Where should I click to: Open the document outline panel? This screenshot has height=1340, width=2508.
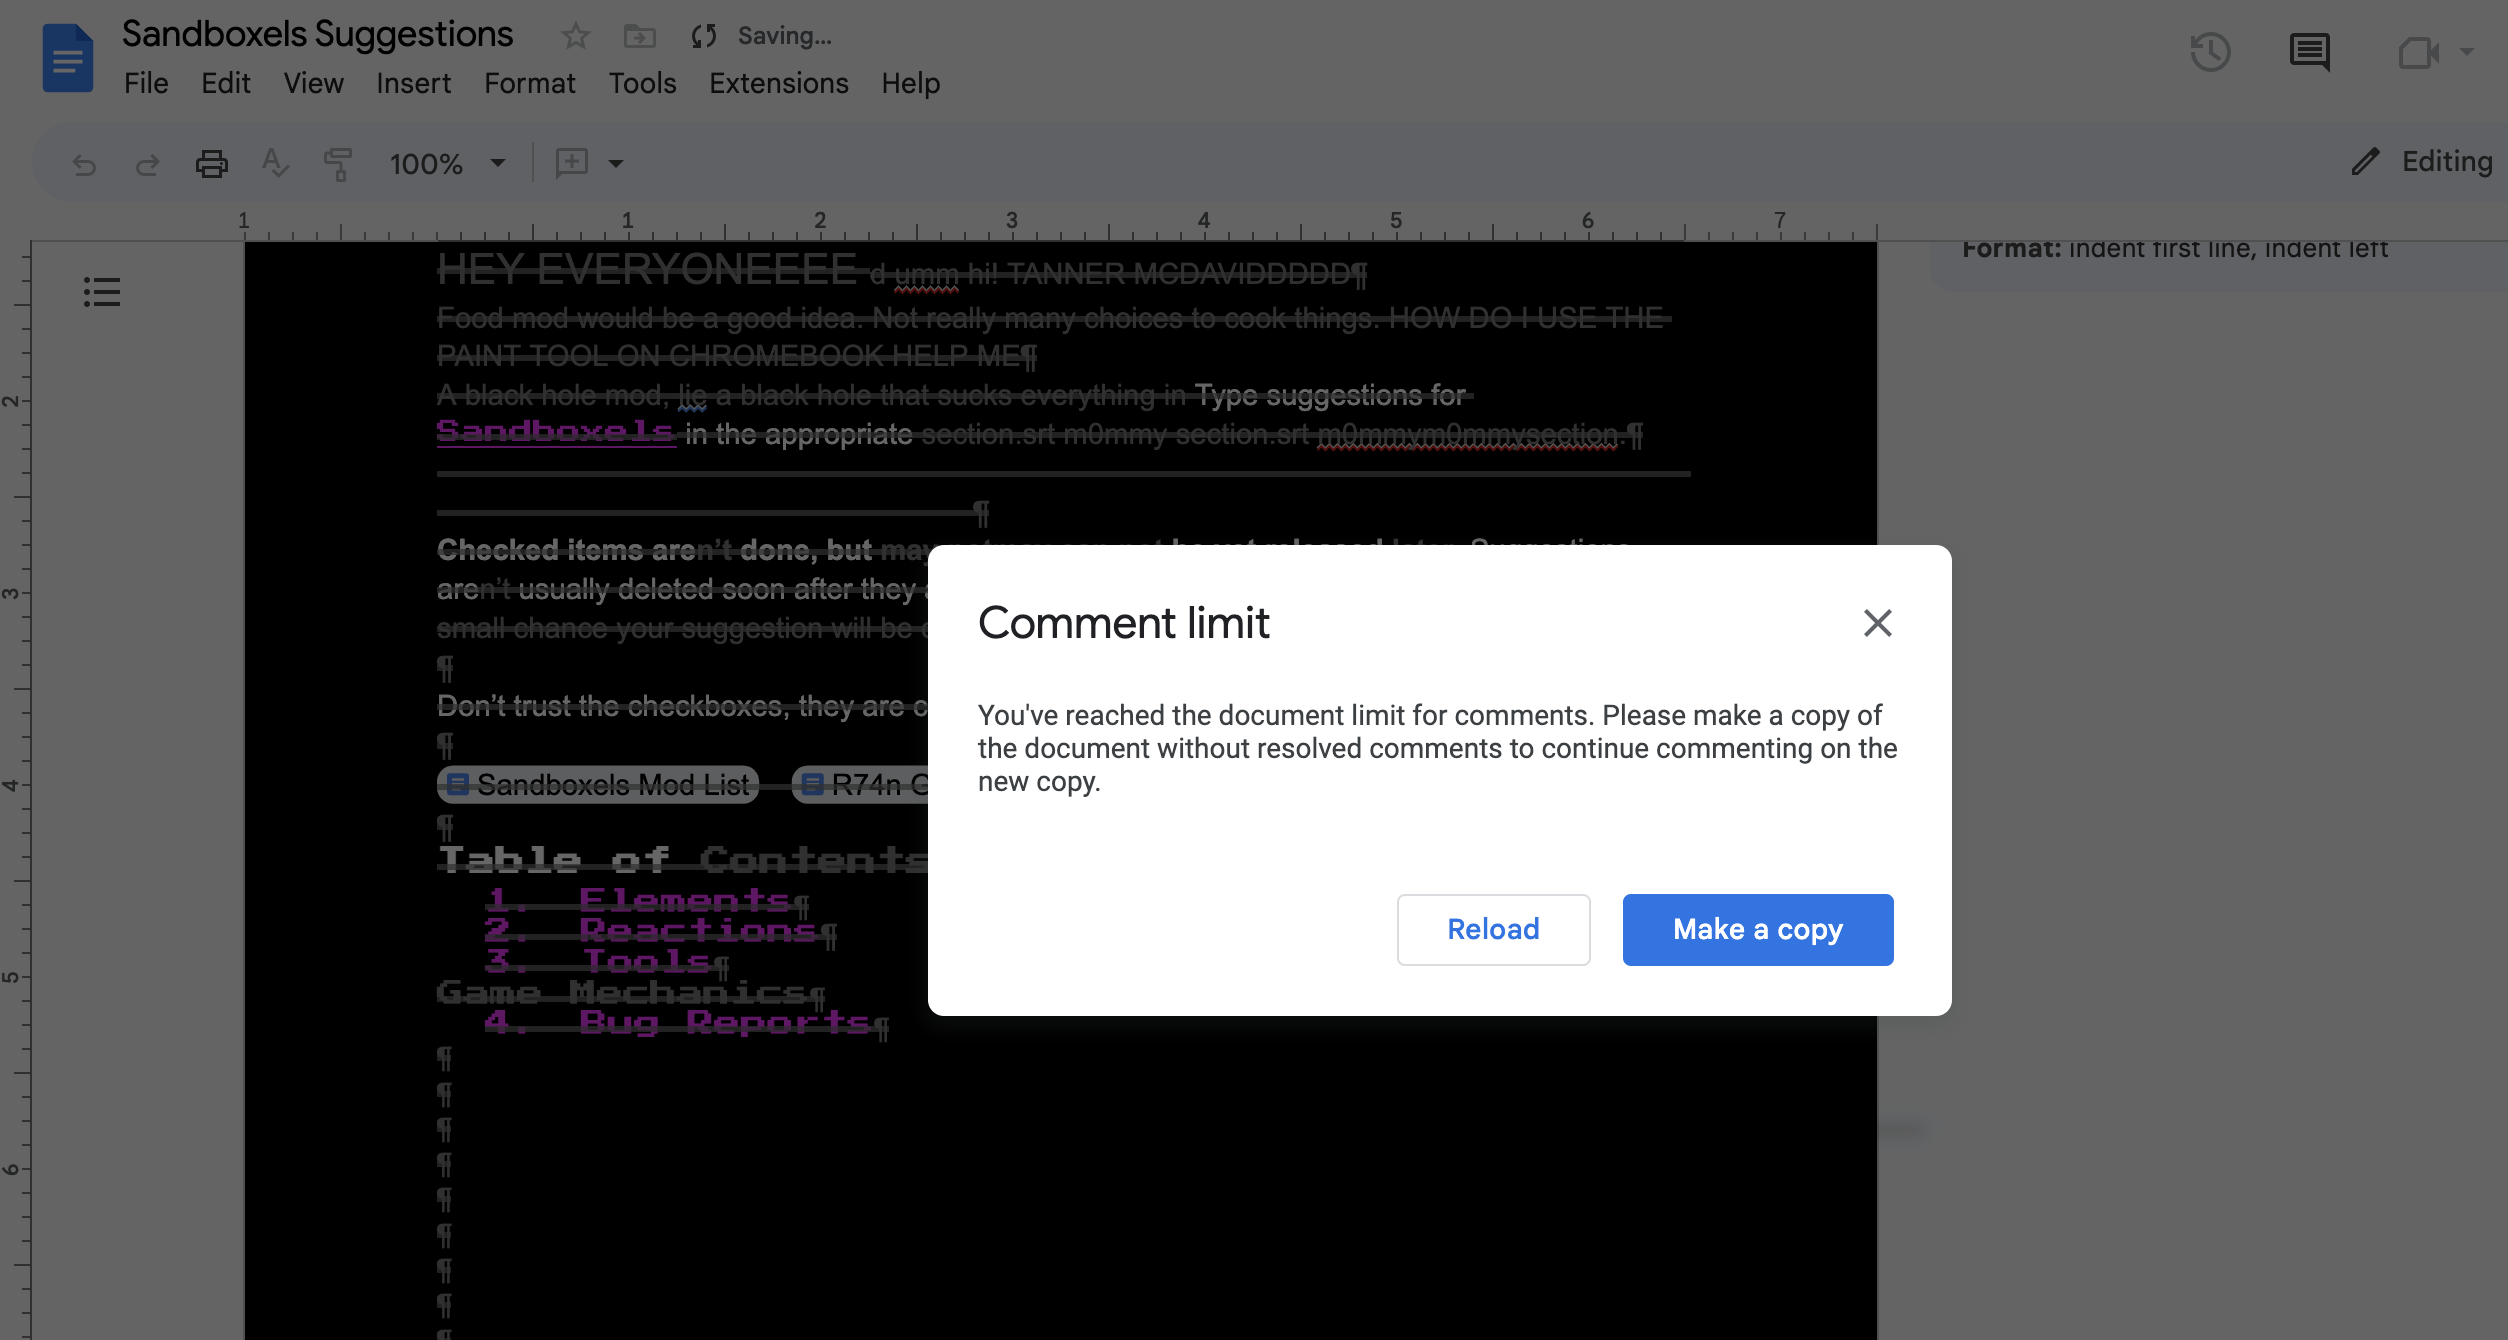click(x=101, y=292)
